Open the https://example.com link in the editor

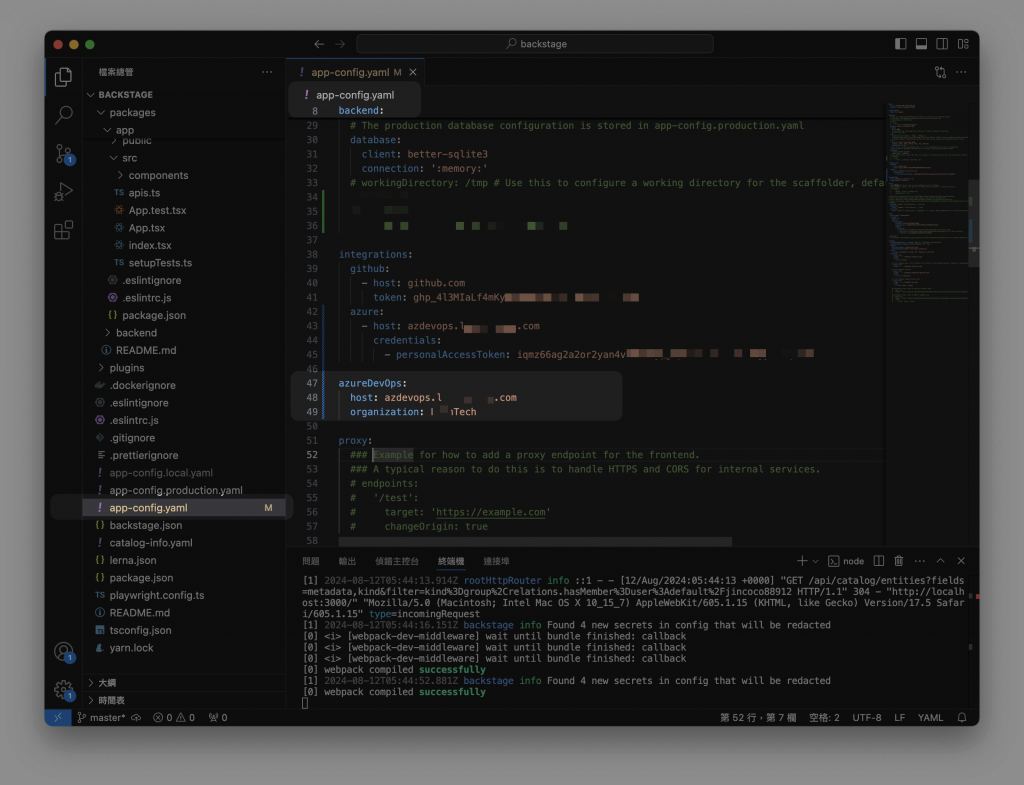point(490,512)
